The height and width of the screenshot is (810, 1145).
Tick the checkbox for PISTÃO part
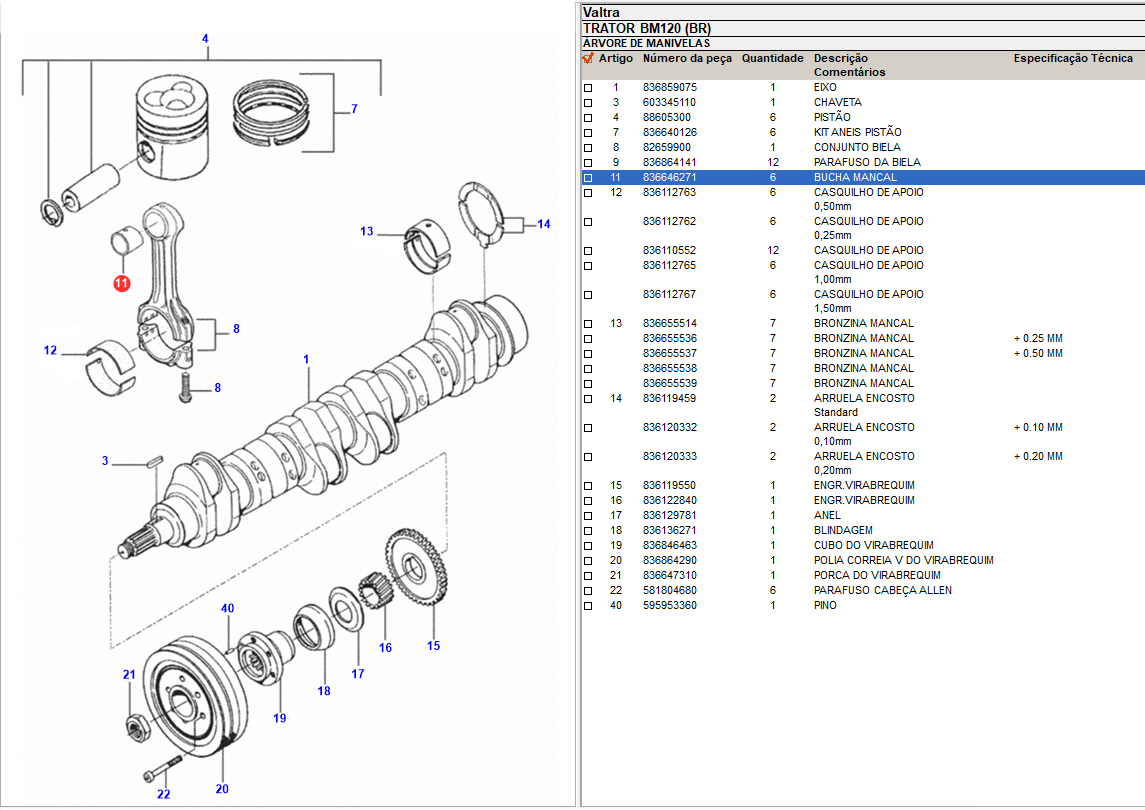click(x=588, y=118)
